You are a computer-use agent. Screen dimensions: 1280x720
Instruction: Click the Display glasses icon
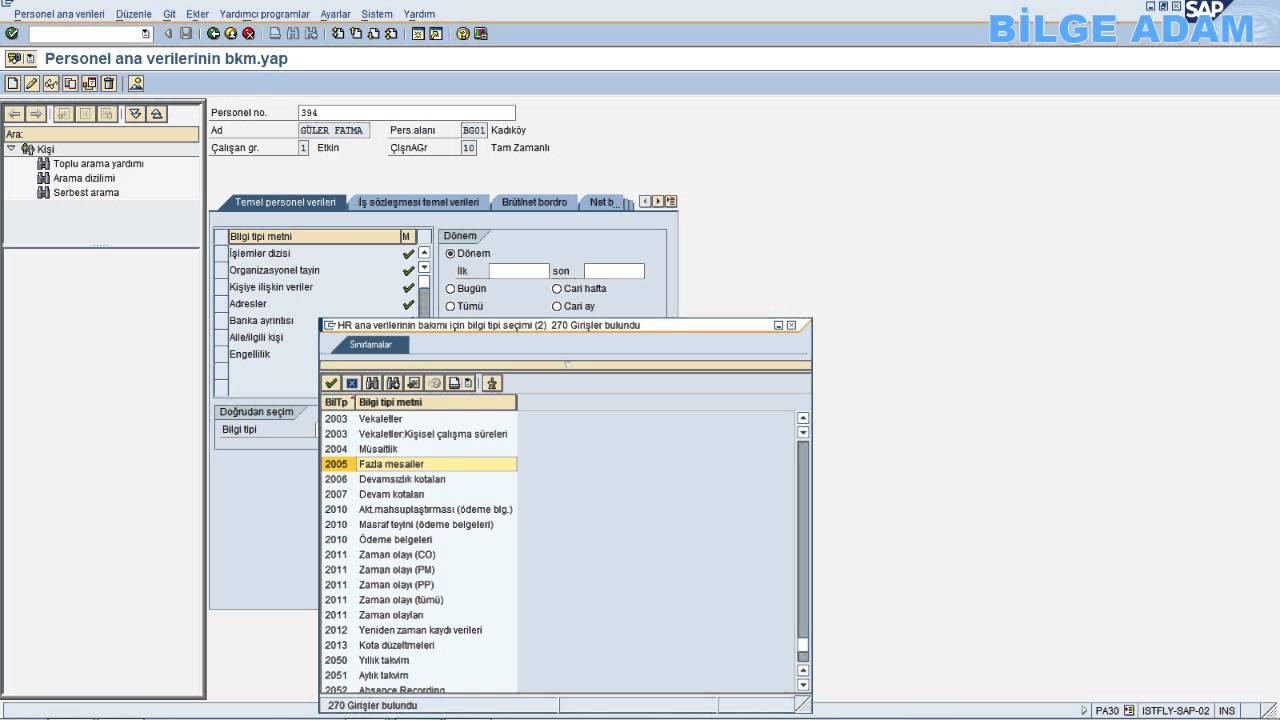(51, 83)
